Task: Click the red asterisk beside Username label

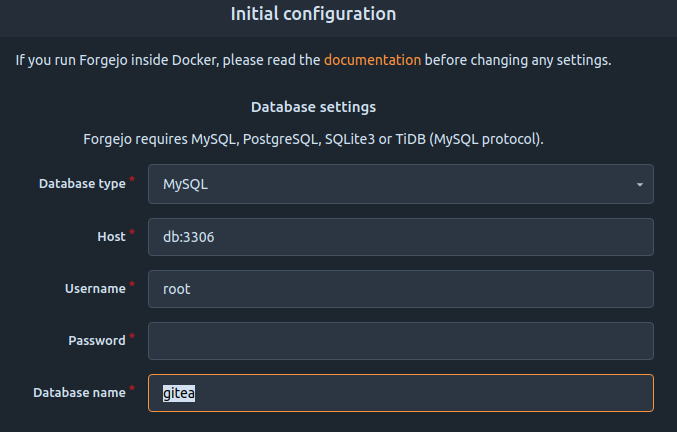Action: click(132, 284)
